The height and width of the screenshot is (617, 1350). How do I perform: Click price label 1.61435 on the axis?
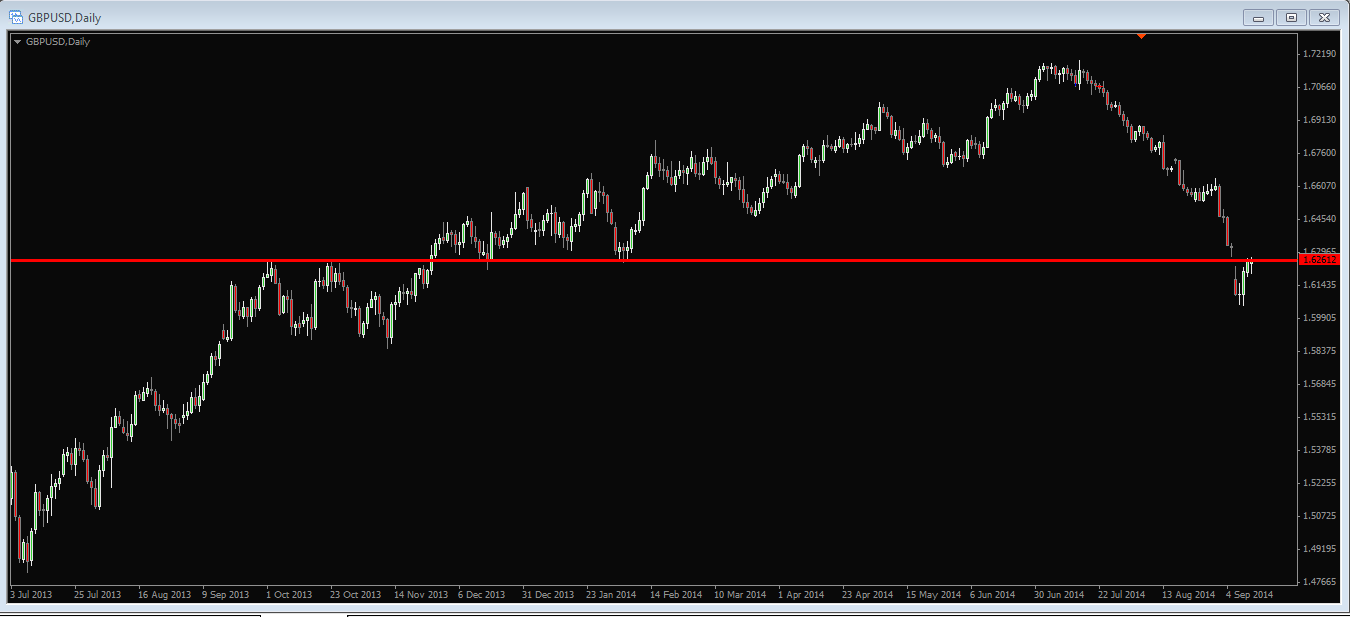coord(1320,285)
